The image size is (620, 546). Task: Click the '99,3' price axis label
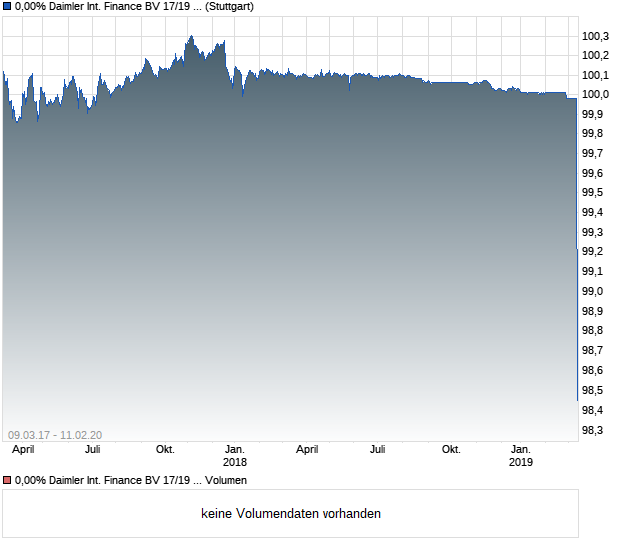click(x=592, y=232)
